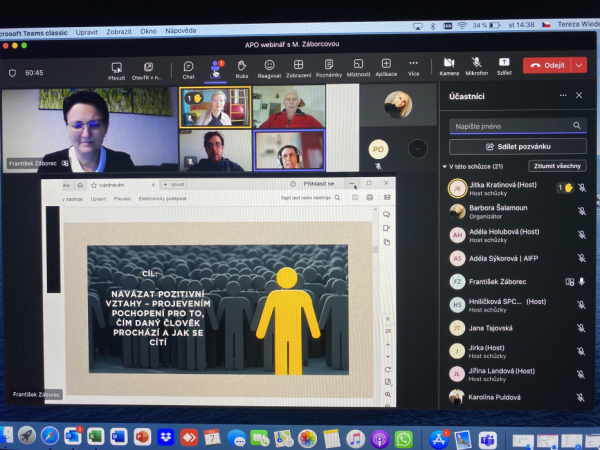
Task: Click the Napište jméno search field
Action: coord(510,126)
